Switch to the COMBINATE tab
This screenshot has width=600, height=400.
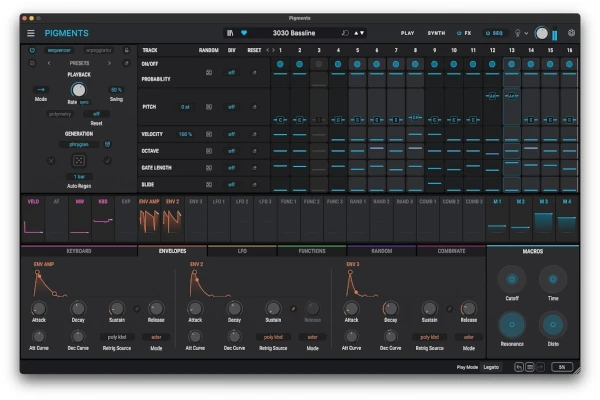[x=451, y=251]
